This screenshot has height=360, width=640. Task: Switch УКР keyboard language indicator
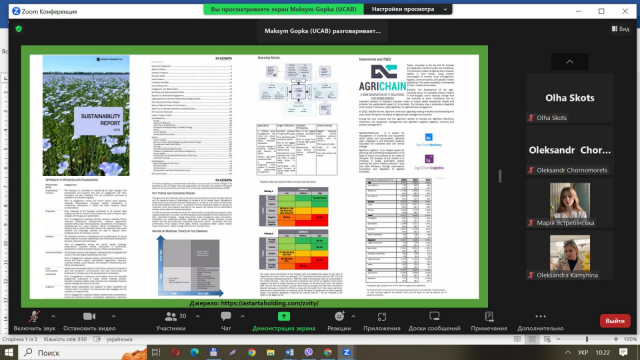[582, 352]
